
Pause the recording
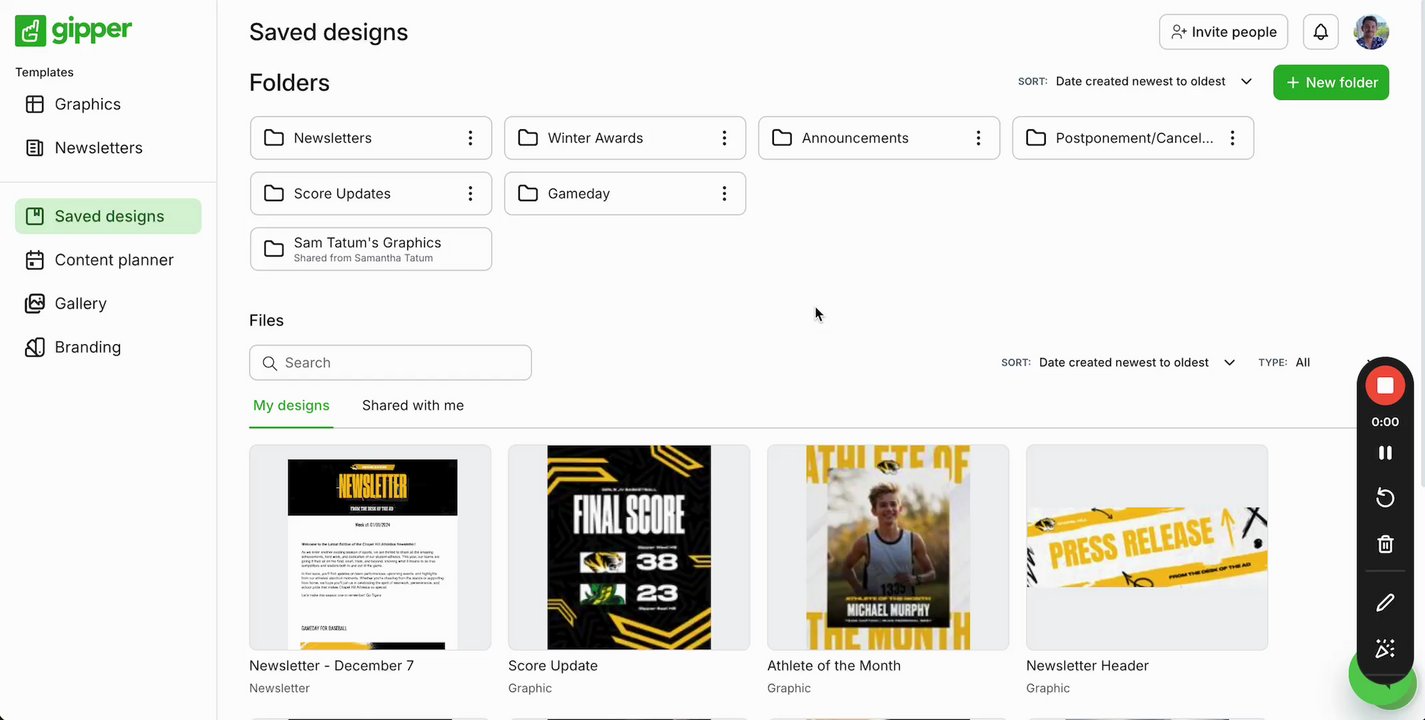click(1385, 453)
